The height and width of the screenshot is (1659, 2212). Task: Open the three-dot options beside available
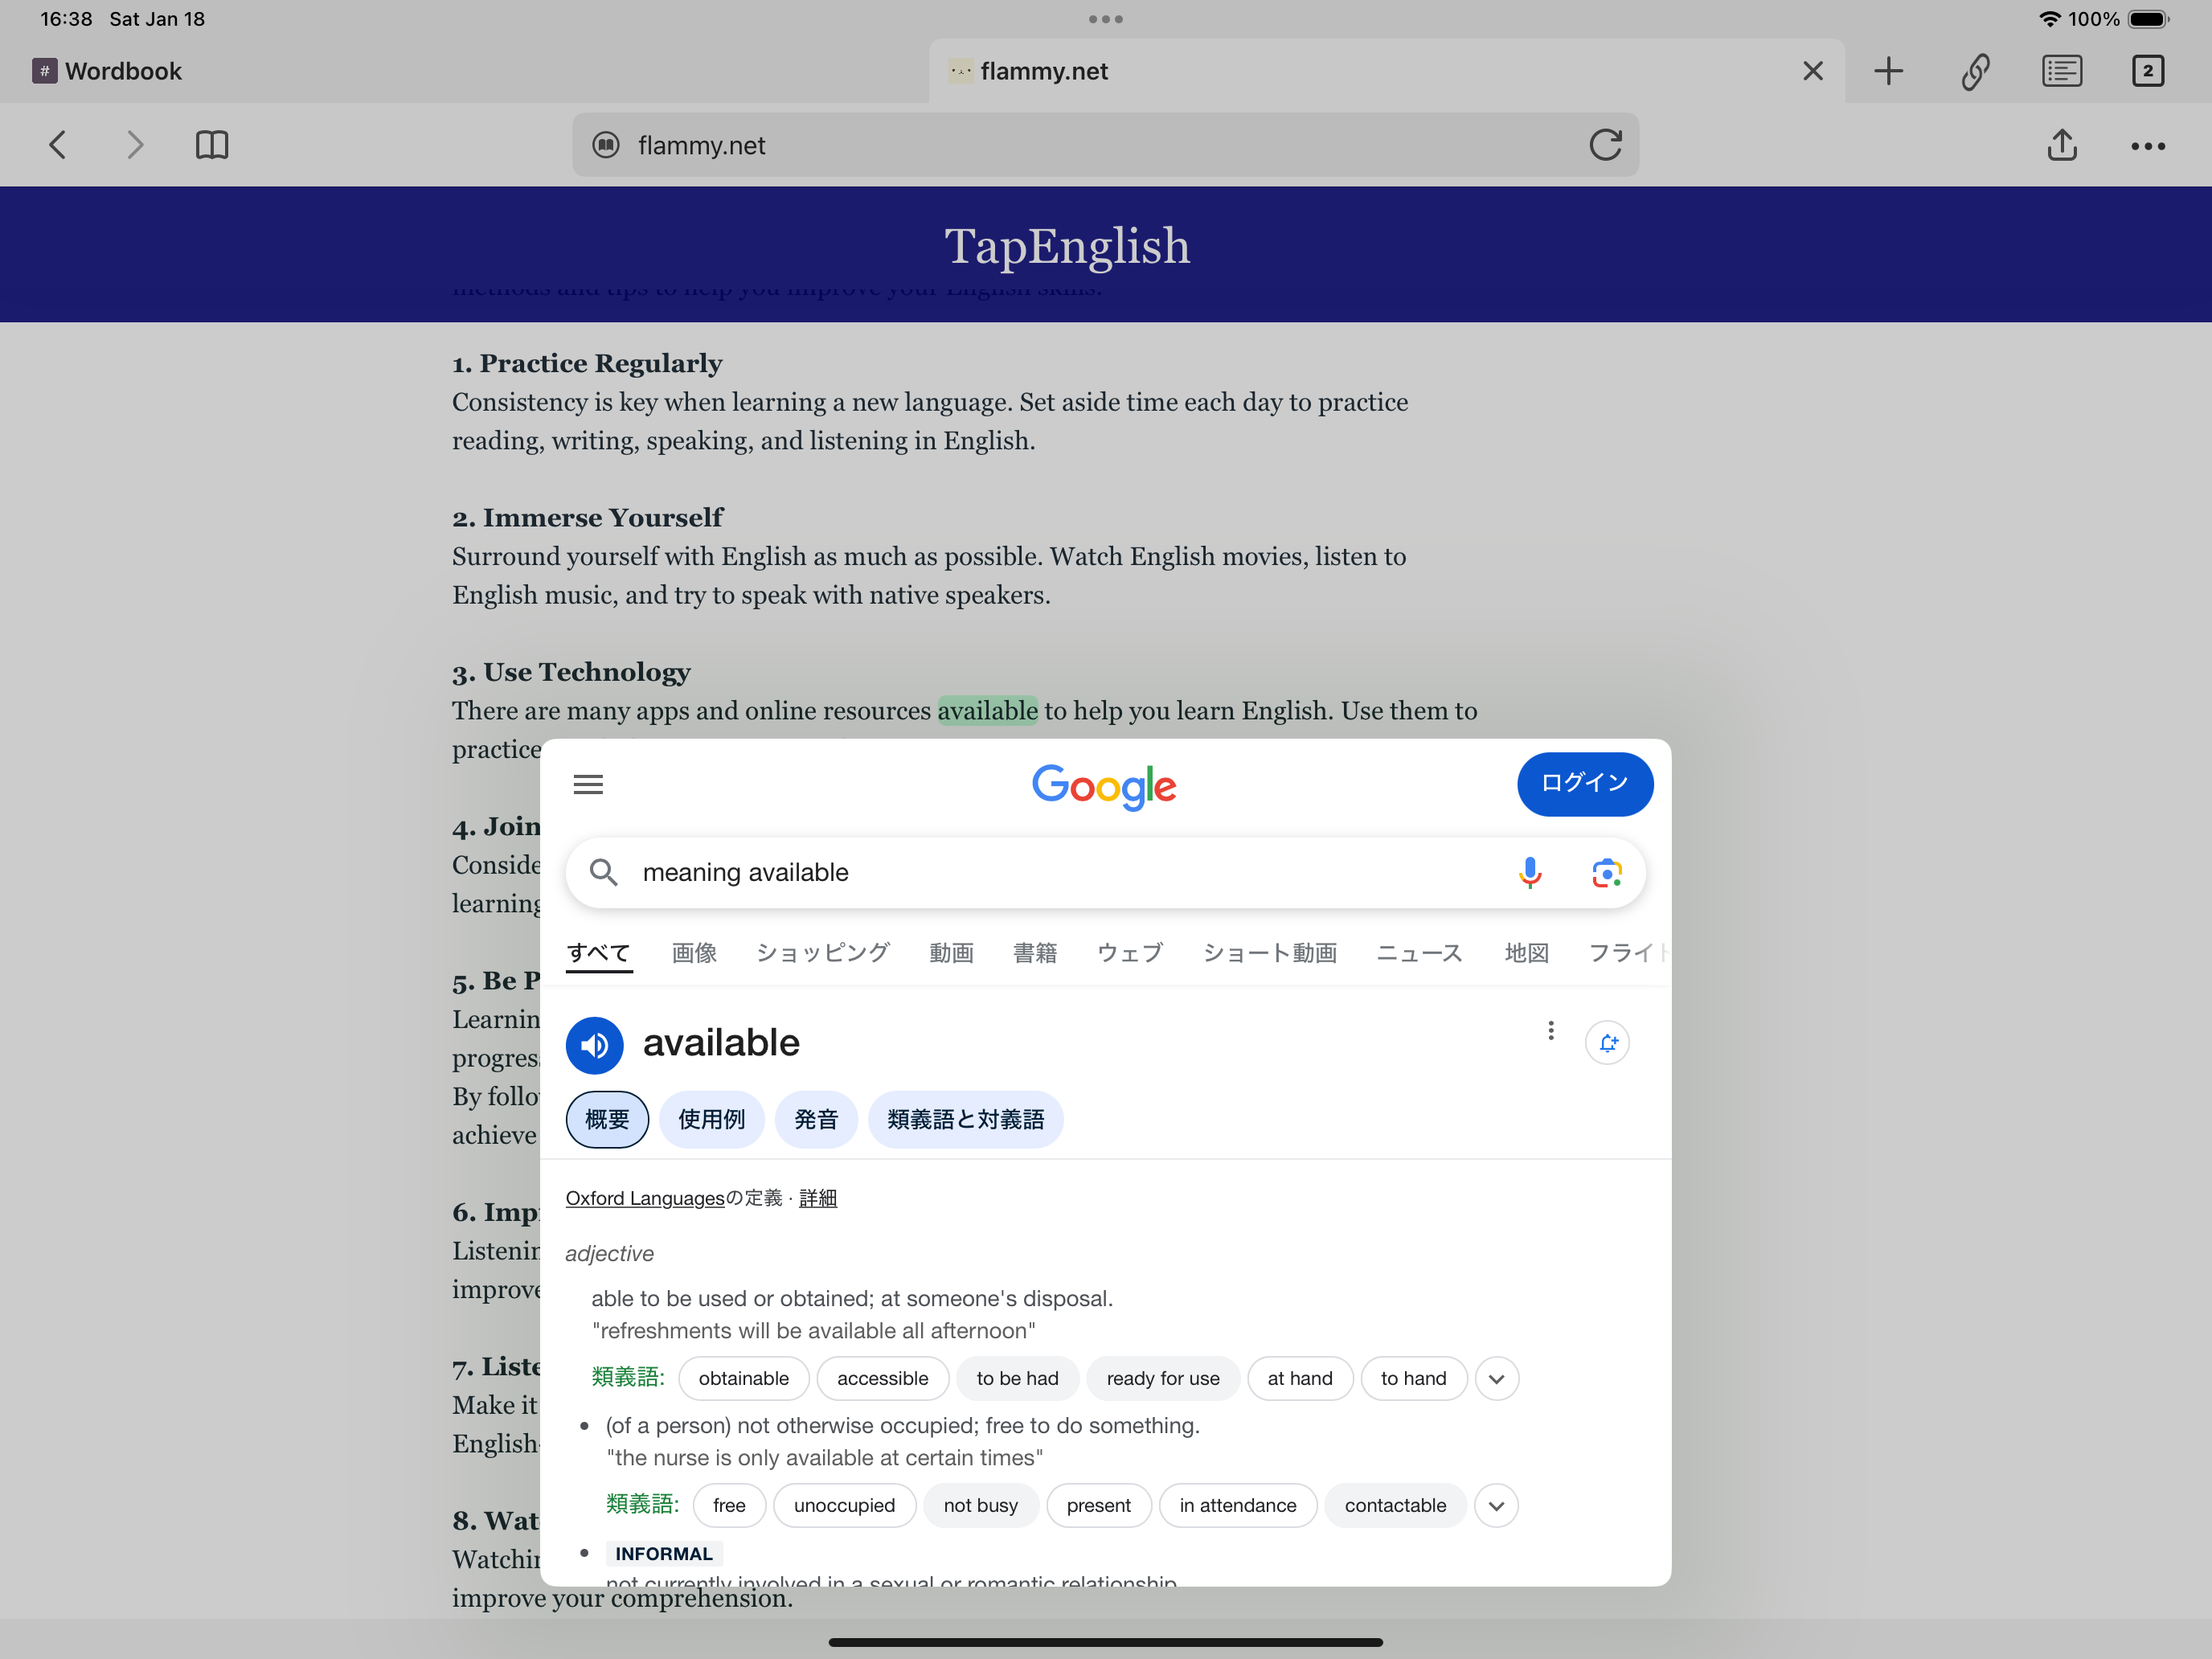1550,1031
